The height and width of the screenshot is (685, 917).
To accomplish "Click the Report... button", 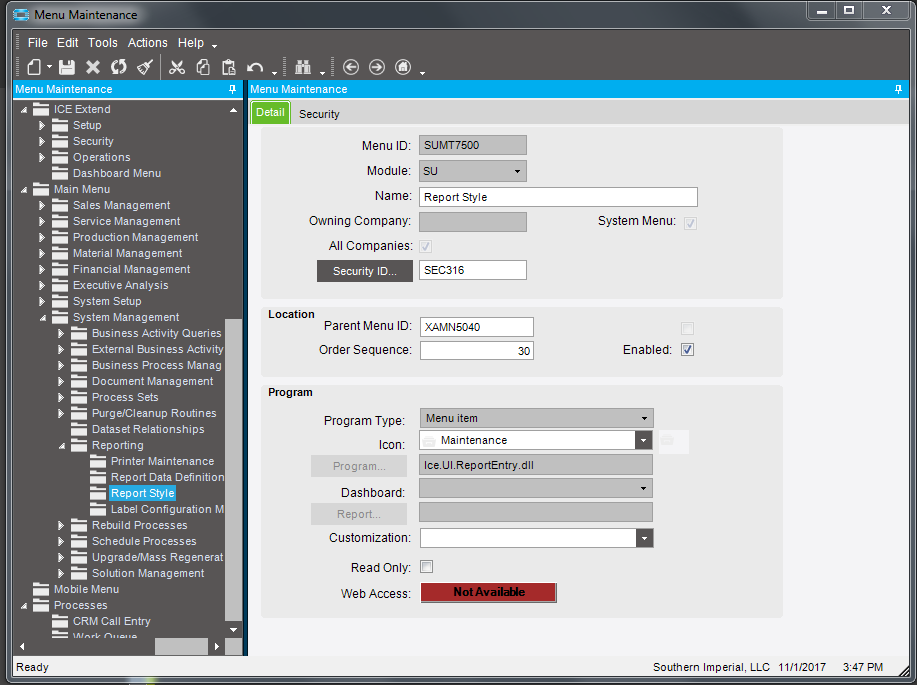I will pyautogui.click(x=359, y=514).
